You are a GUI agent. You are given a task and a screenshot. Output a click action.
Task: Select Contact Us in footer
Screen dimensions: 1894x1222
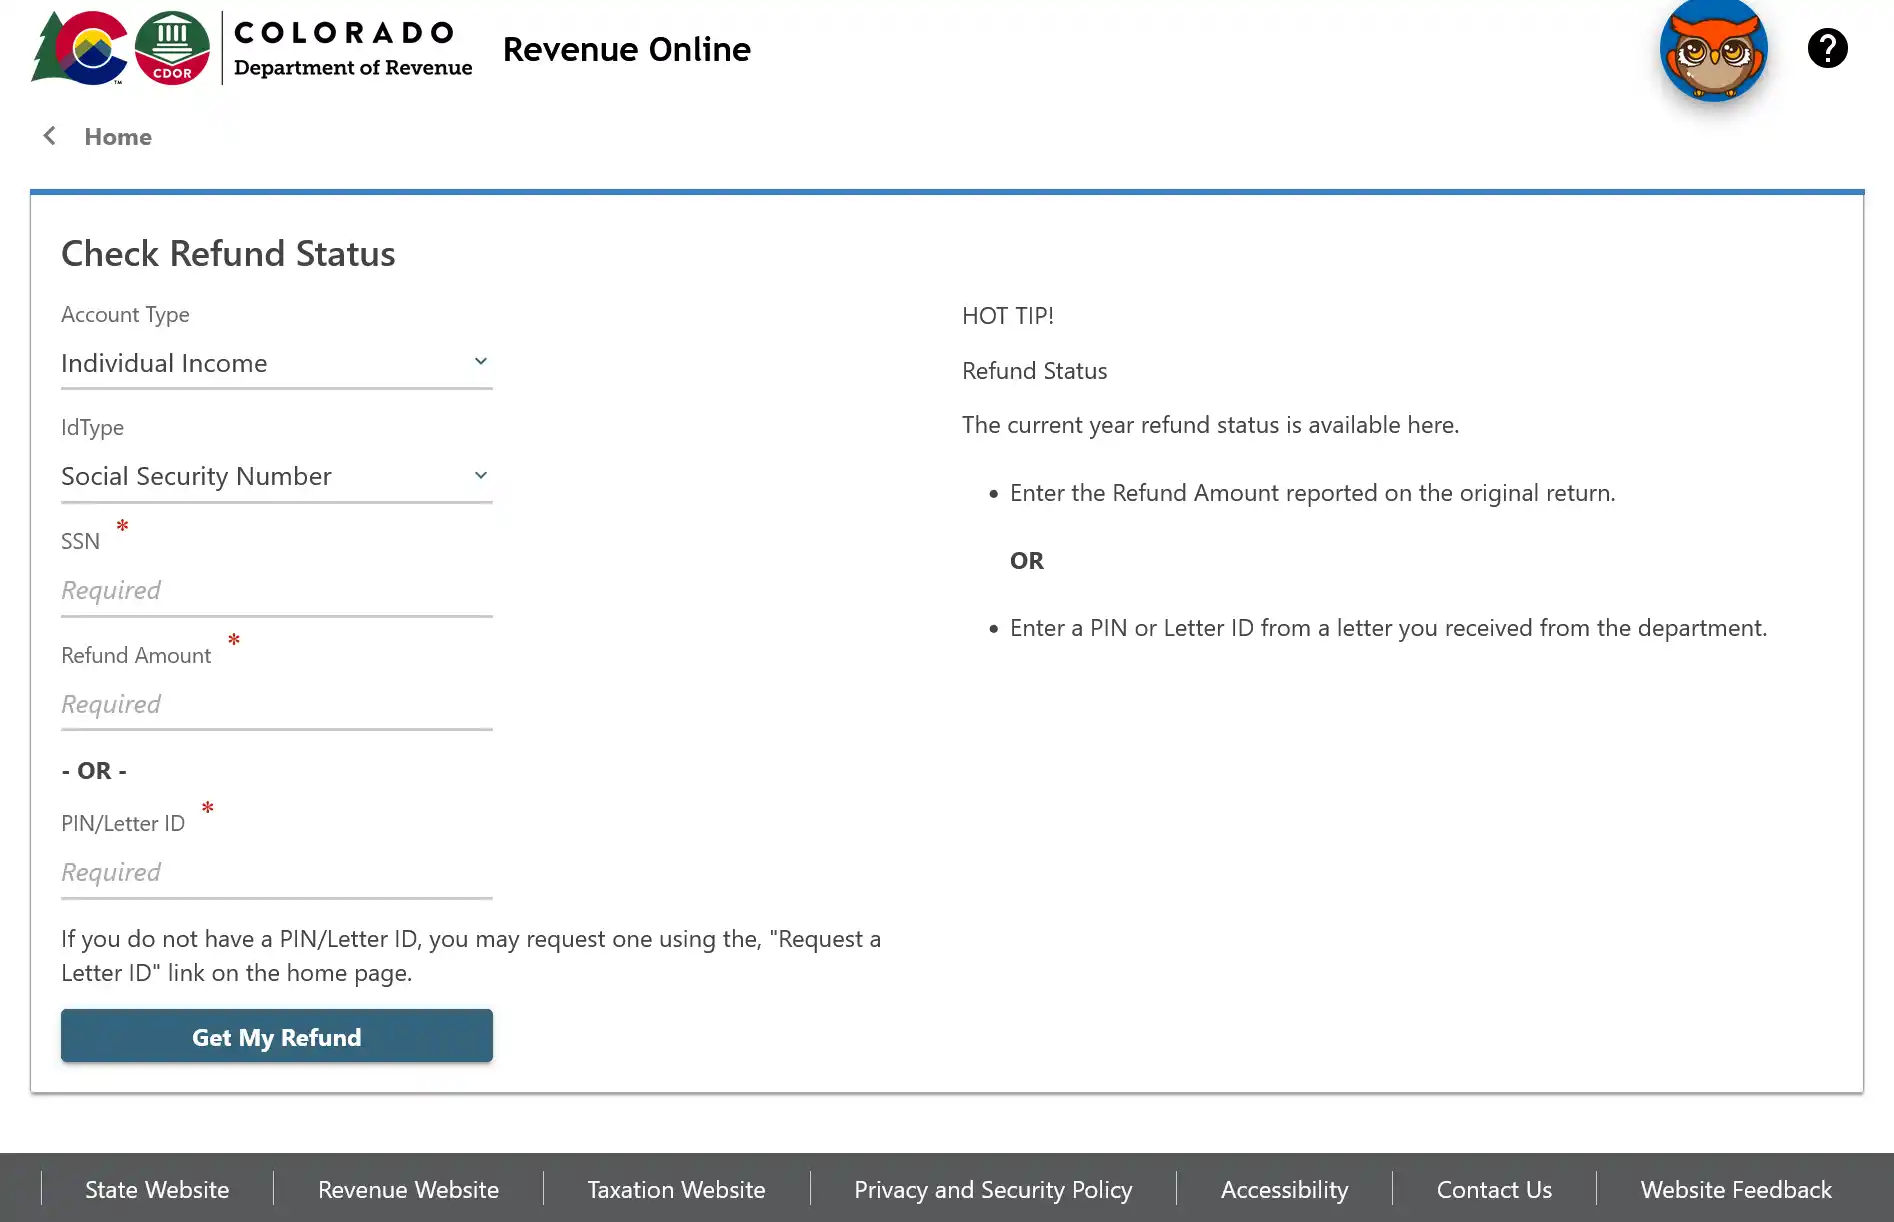(1494, 1189)
